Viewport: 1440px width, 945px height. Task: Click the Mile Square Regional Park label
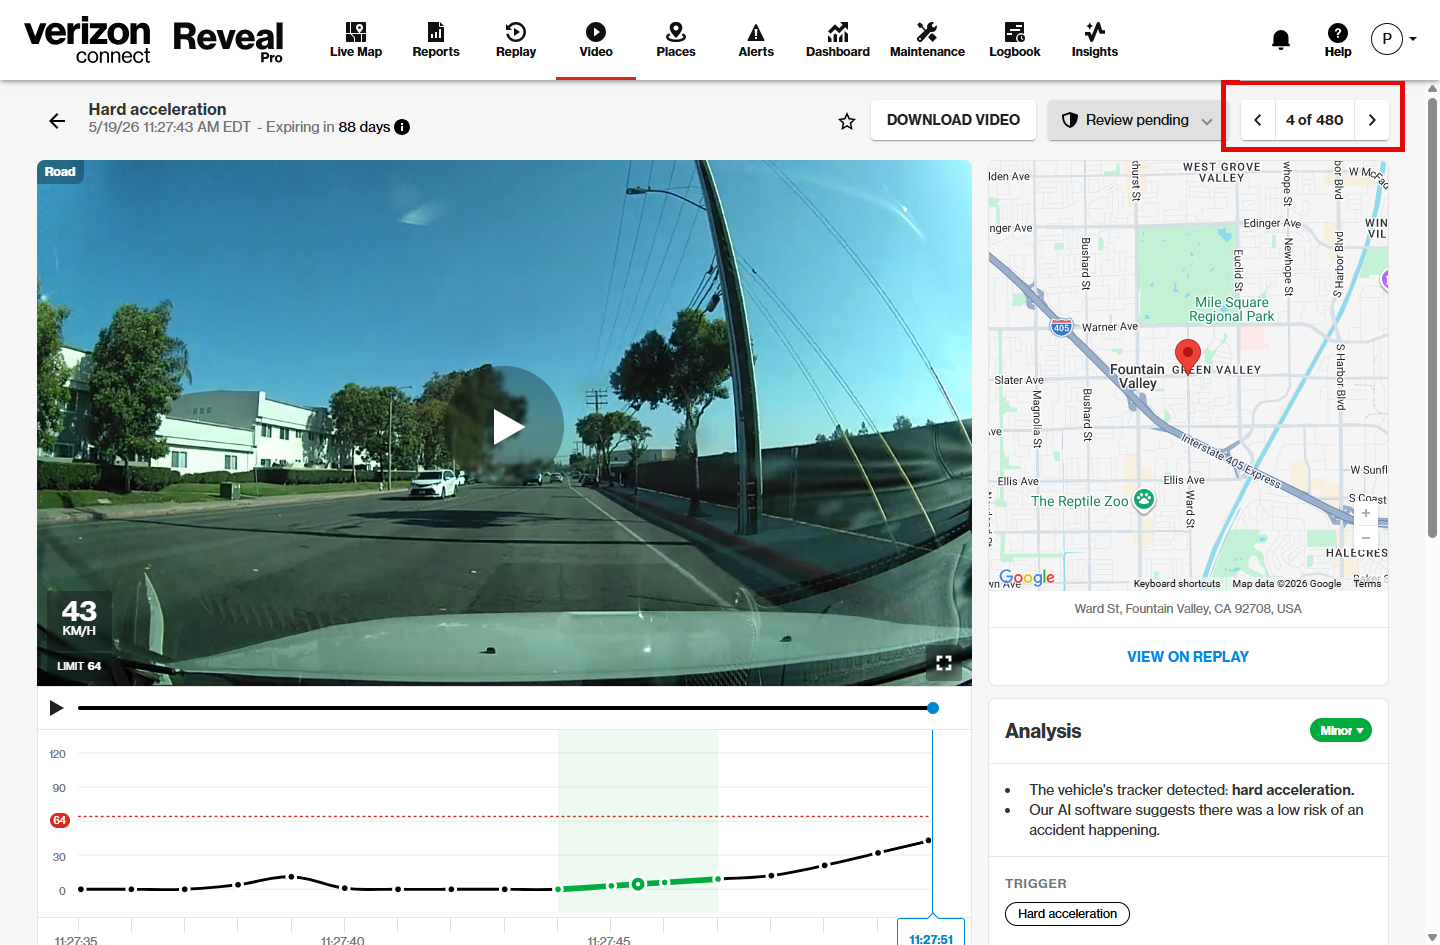[1231, 309]
